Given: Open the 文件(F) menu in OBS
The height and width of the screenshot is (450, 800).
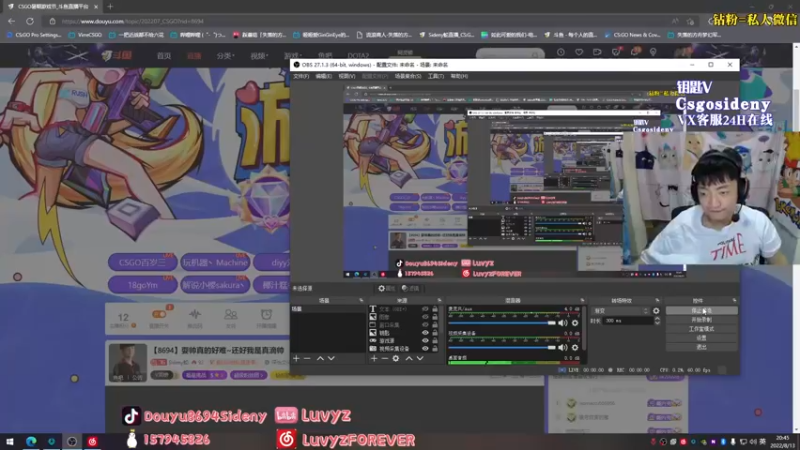Looking at the screenshot, I should (x=301, y=76).
